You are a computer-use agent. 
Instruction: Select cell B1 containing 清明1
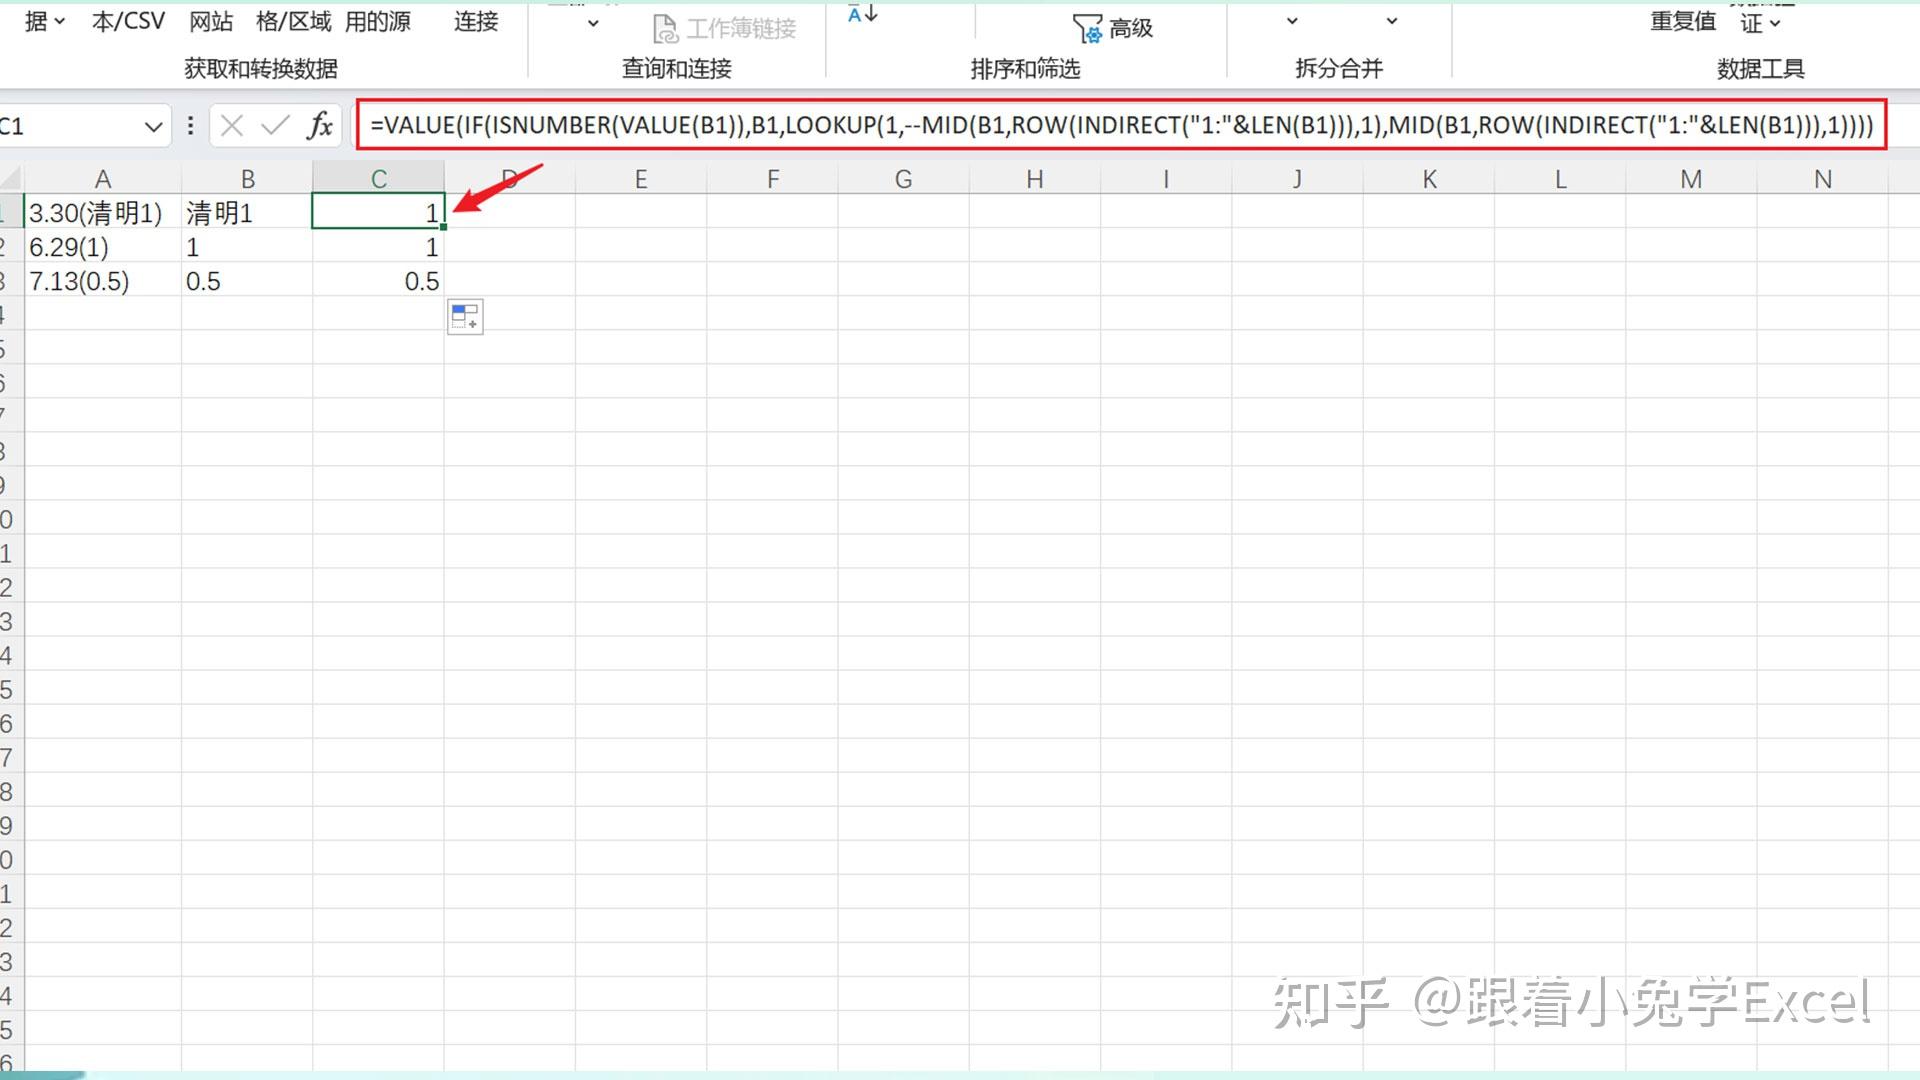pyautogui.click(x=247, y=213)
